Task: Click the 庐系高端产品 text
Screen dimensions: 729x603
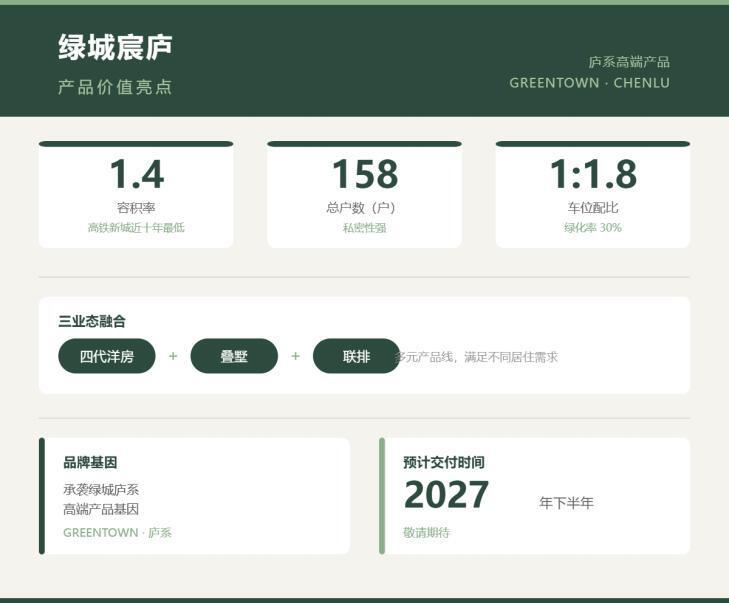Action: tap(629, 62)
